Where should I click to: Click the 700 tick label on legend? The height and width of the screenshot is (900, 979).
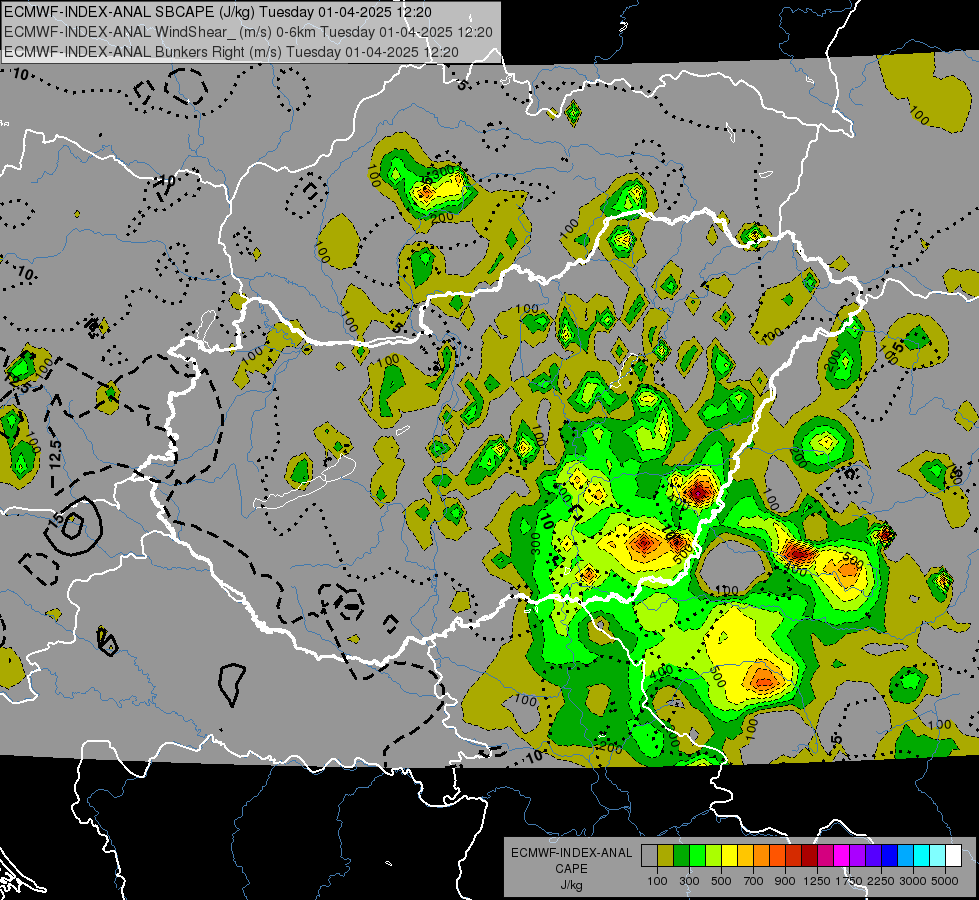point(754,881)
